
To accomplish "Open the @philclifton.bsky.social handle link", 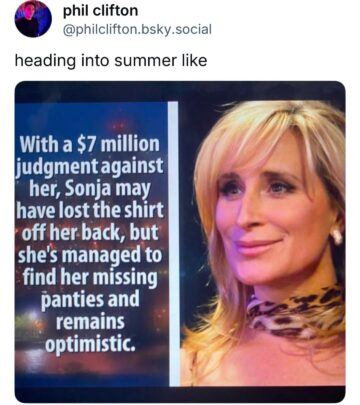I will (x=137, y=29).
